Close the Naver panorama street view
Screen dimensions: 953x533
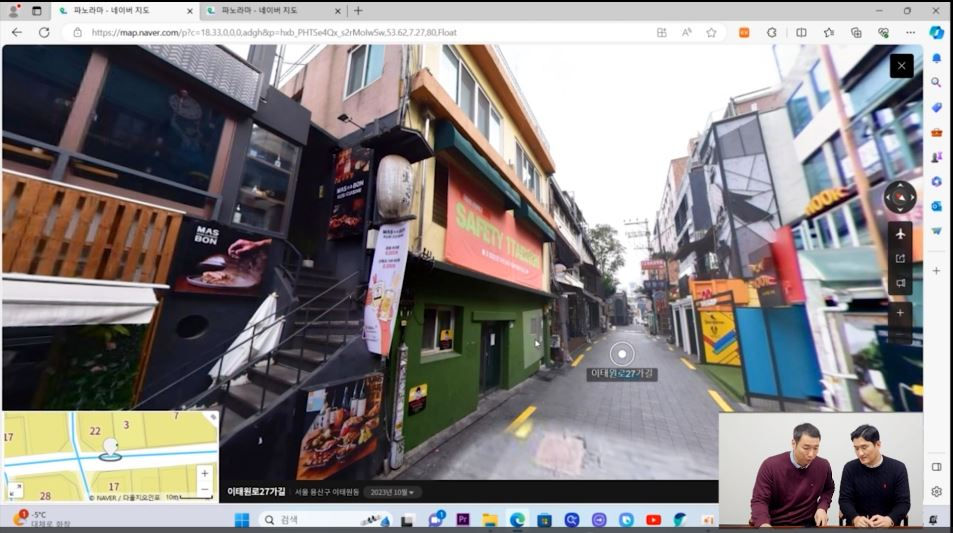[x=901, y=66]
